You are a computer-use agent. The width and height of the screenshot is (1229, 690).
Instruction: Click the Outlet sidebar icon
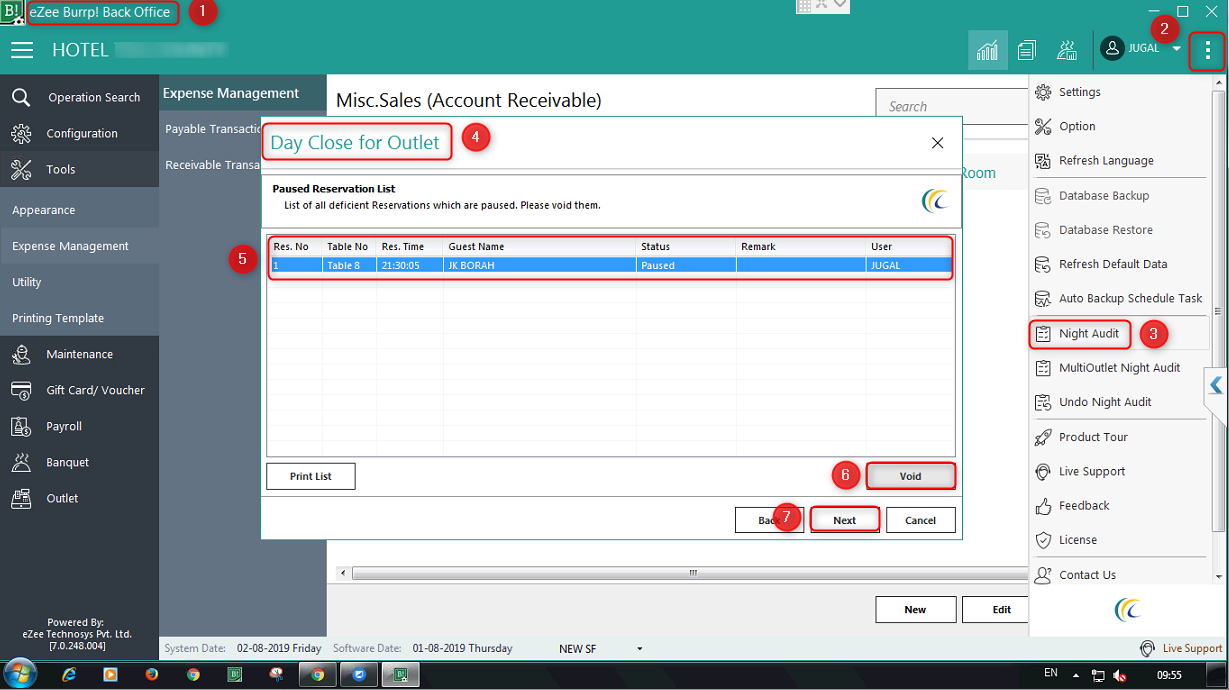[22, 498]
